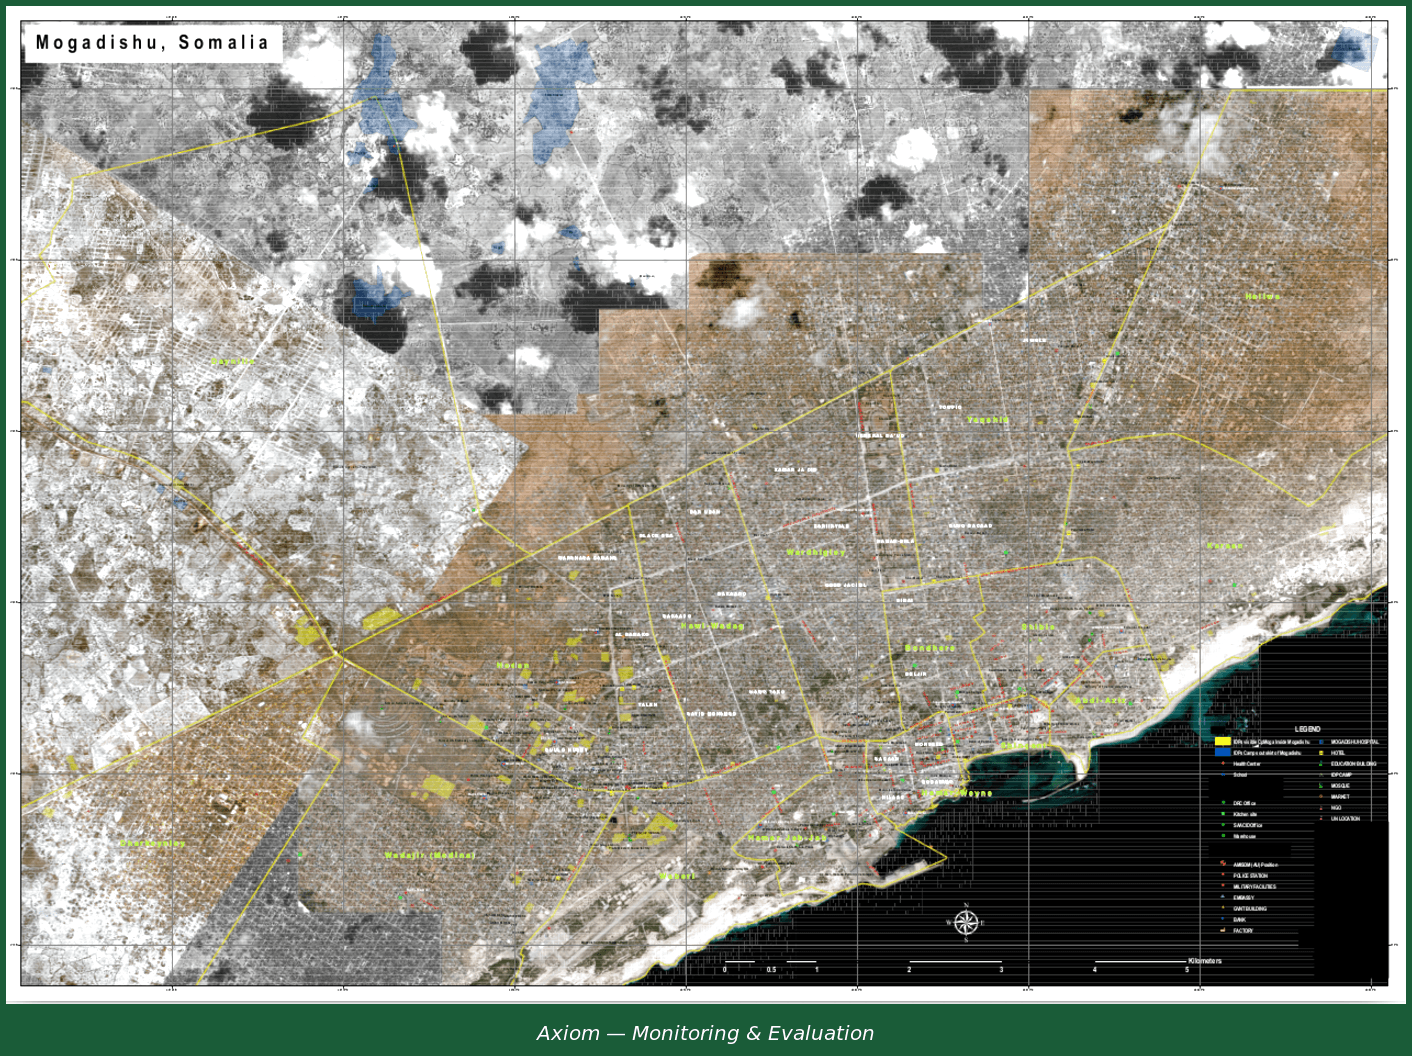
Task: Click the Warehouse legend marker
Action: 1223,835
